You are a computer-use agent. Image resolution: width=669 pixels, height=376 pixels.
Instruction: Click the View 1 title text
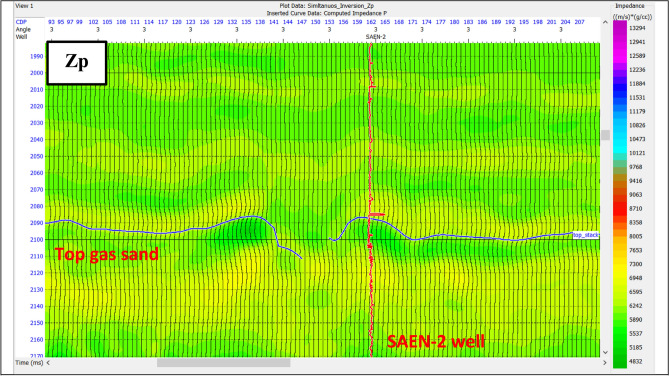point(24,6)
